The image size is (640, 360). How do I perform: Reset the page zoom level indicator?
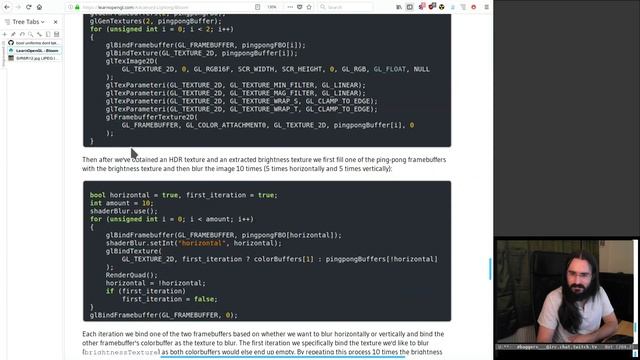click(272, 7)
